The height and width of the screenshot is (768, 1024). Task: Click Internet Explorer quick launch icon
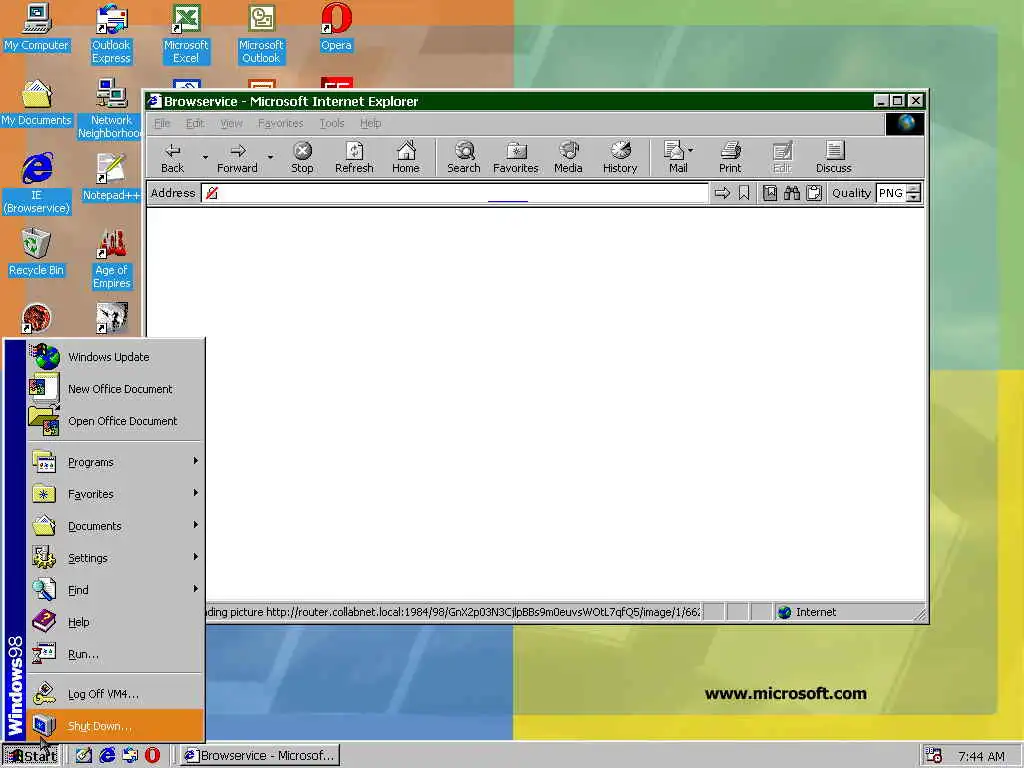[107, 755]
